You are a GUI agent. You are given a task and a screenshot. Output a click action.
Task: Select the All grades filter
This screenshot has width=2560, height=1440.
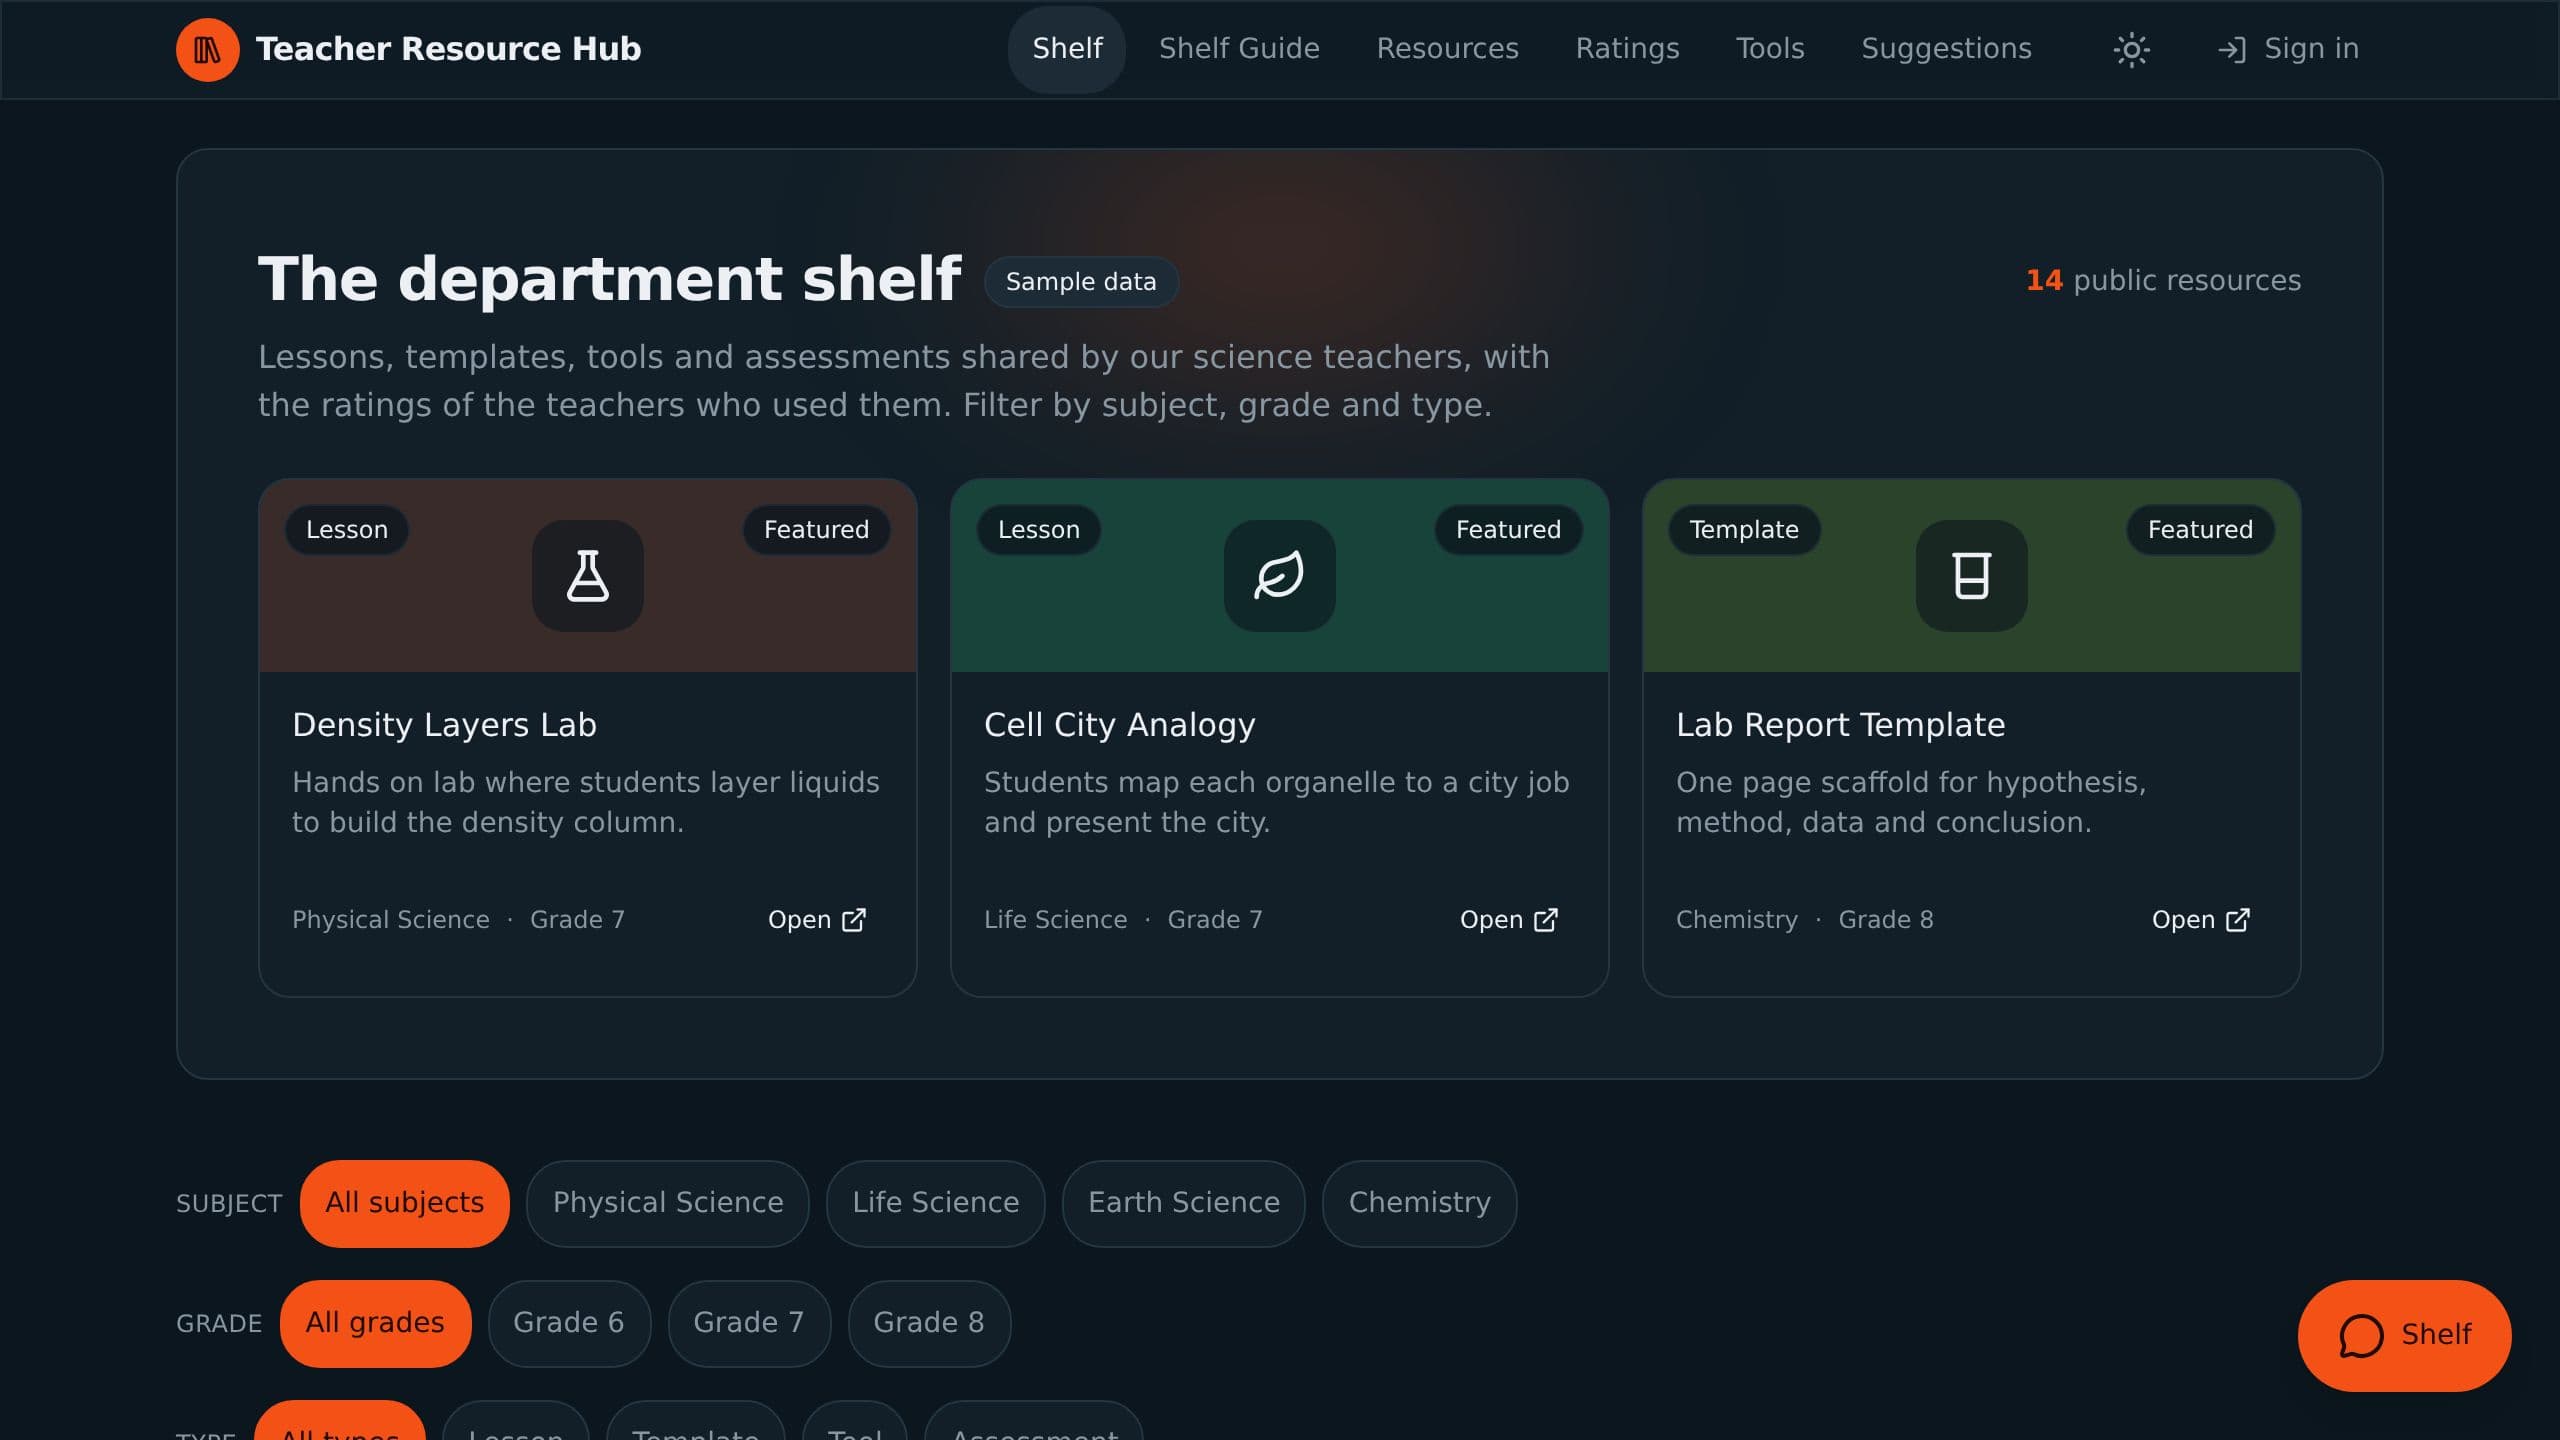point(375,1323)
